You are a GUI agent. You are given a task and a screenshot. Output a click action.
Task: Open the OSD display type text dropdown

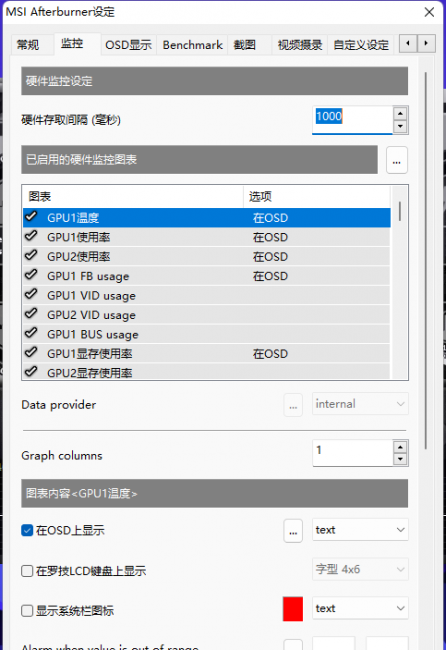360,530
